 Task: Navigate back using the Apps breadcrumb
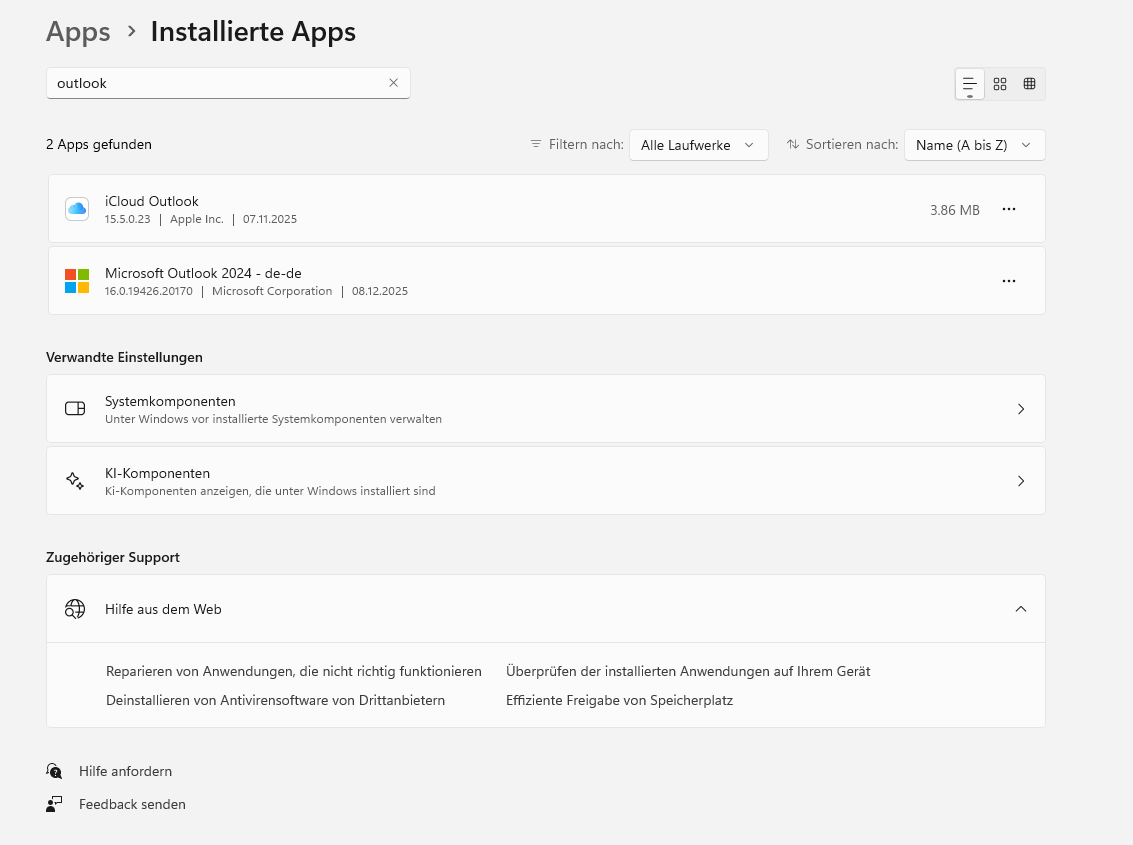pos(78,31)
